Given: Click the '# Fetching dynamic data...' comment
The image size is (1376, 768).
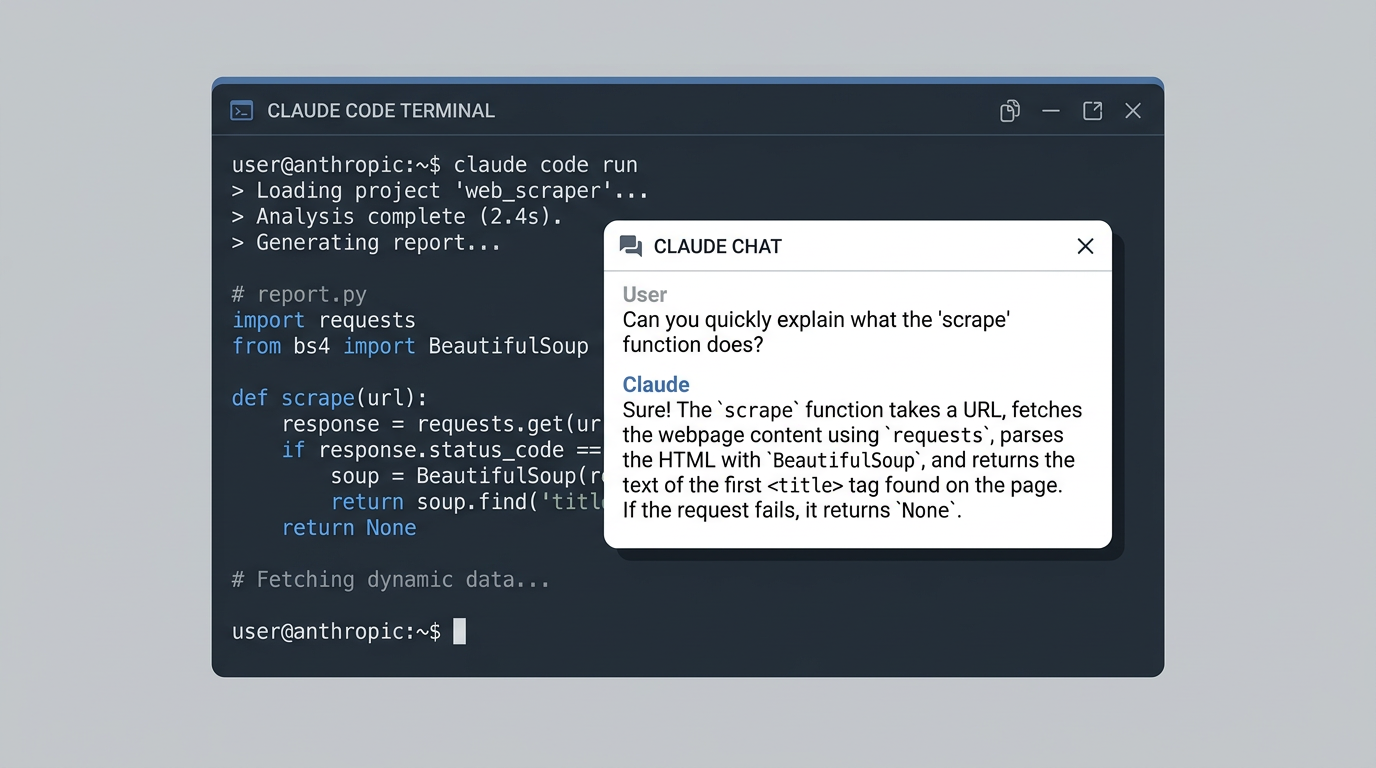Looking at the screenshot, I should coord(391,580).
